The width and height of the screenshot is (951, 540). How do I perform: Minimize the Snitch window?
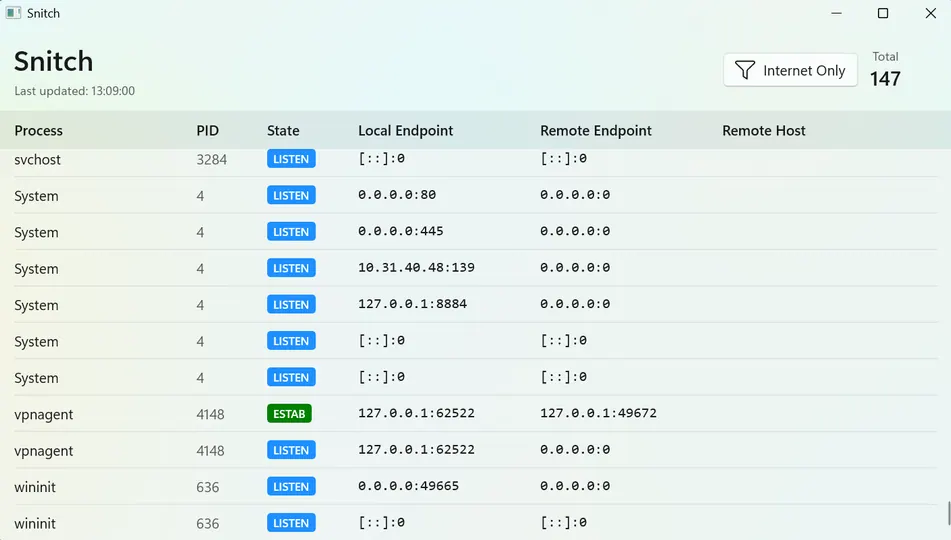836,13
